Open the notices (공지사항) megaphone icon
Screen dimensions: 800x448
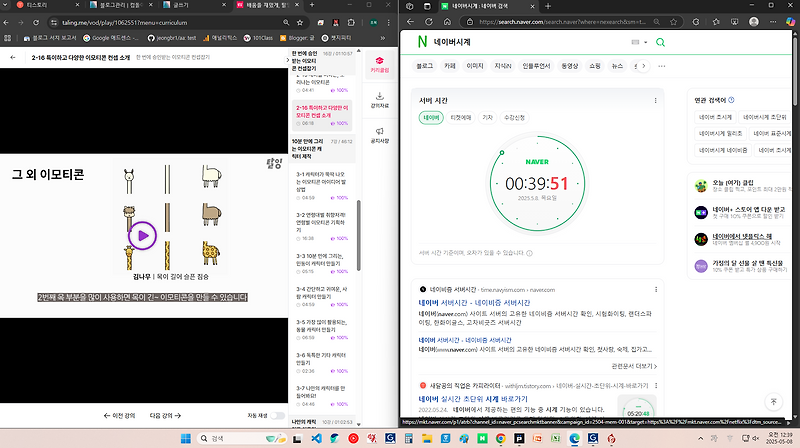coord(380,135)
